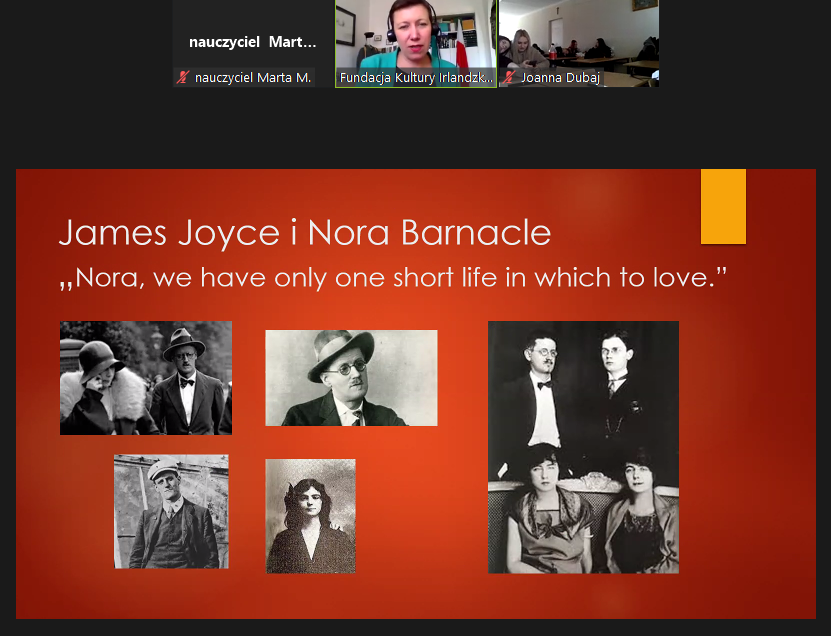The height and width of the screenshot is (636, 831).
Task: Click the nauczyciel Marta M. name label
Action: [x=253, y=78]
